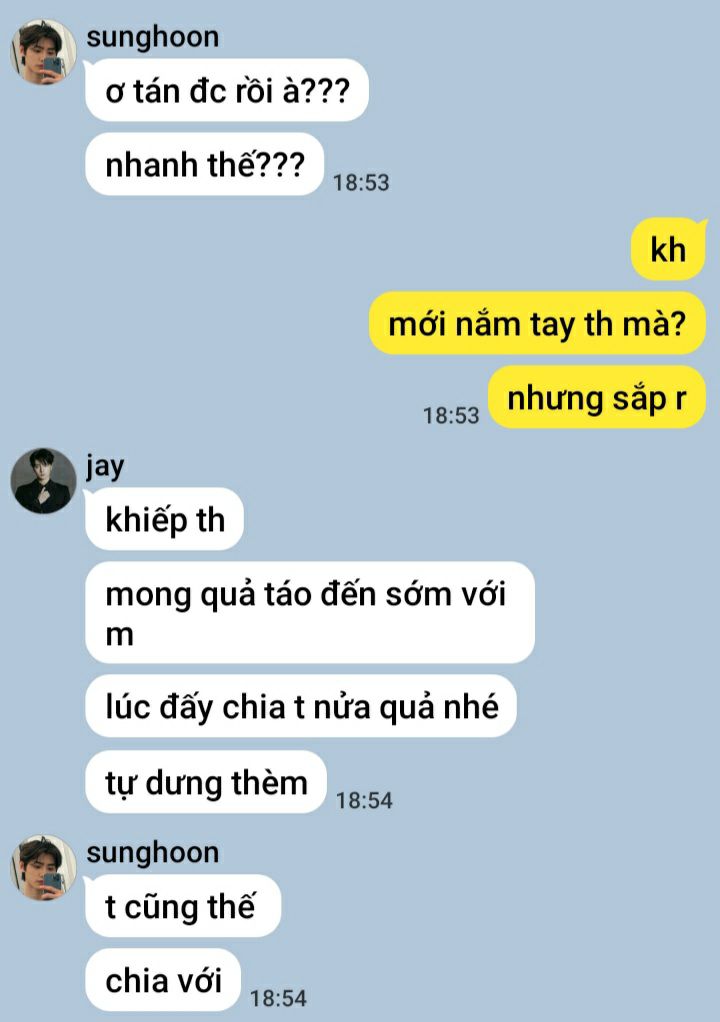Select jay's 'khiếp th' message
720x1022 pixels.
(165, 519)
